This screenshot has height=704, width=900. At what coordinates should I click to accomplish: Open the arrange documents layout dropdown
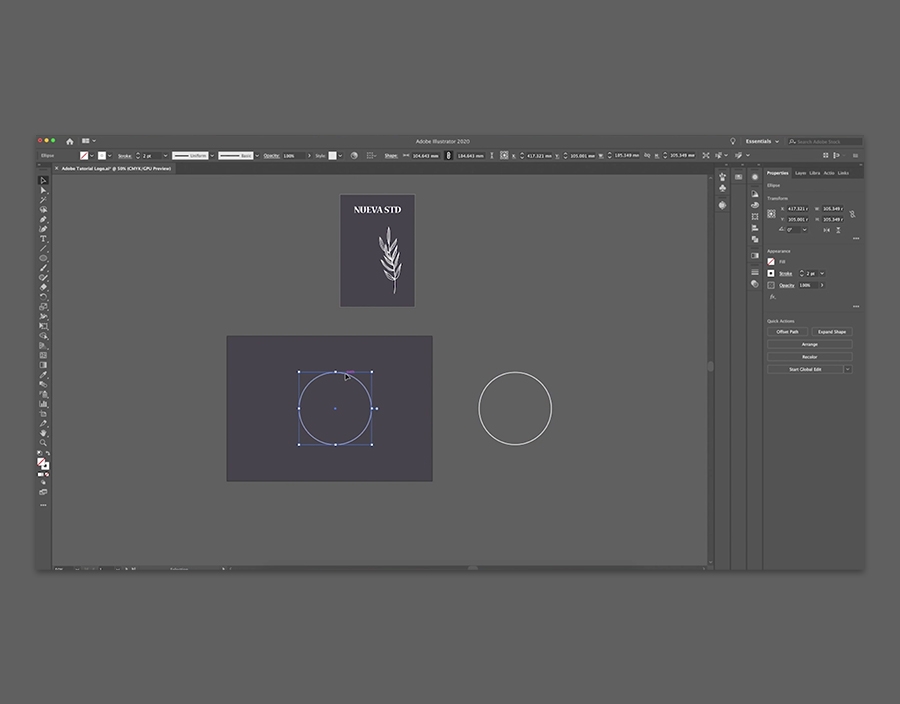coord(88,141)
